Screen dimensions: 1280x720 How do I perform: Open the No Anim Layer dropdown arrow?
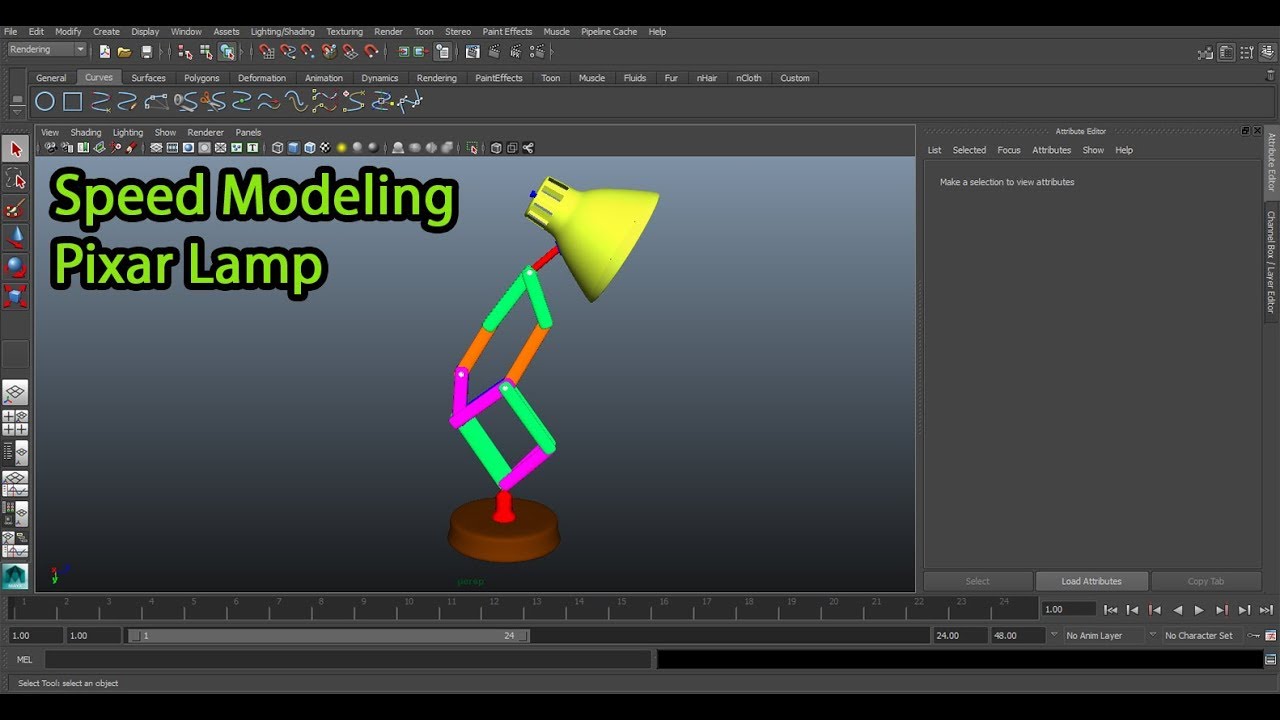pyautogui.click(x=1053, y=635)
